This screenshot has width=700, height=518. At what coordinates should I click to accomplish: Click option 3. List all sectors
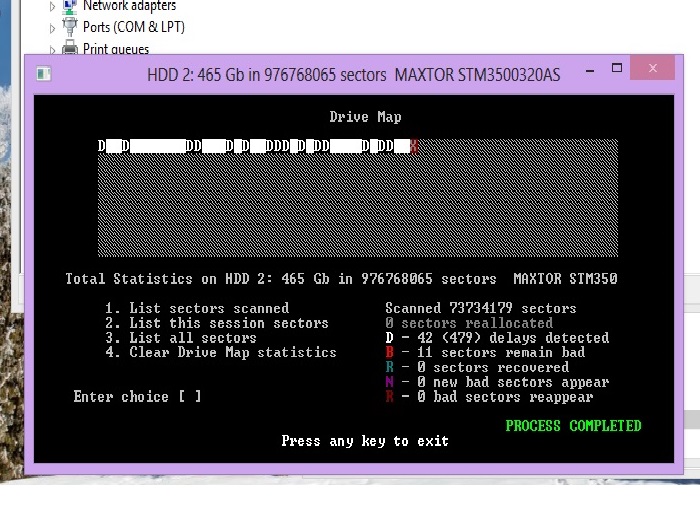[181, 338]
